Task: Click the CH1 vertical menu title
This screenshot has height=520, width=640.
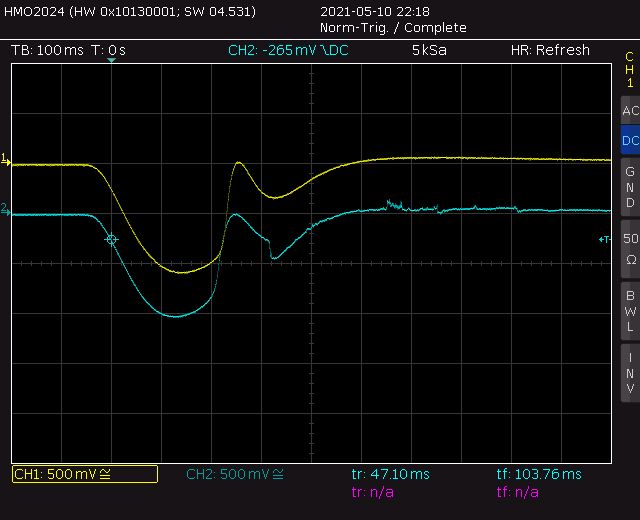Action: (630, 70)
